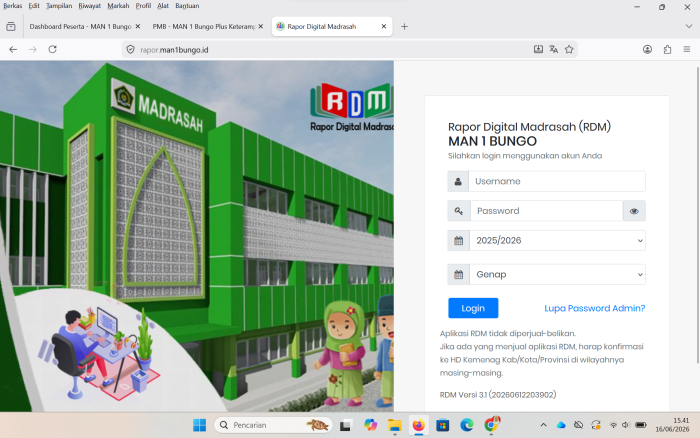
Task: Click the install app icon in address bar
Action: [x=538, y=49]
